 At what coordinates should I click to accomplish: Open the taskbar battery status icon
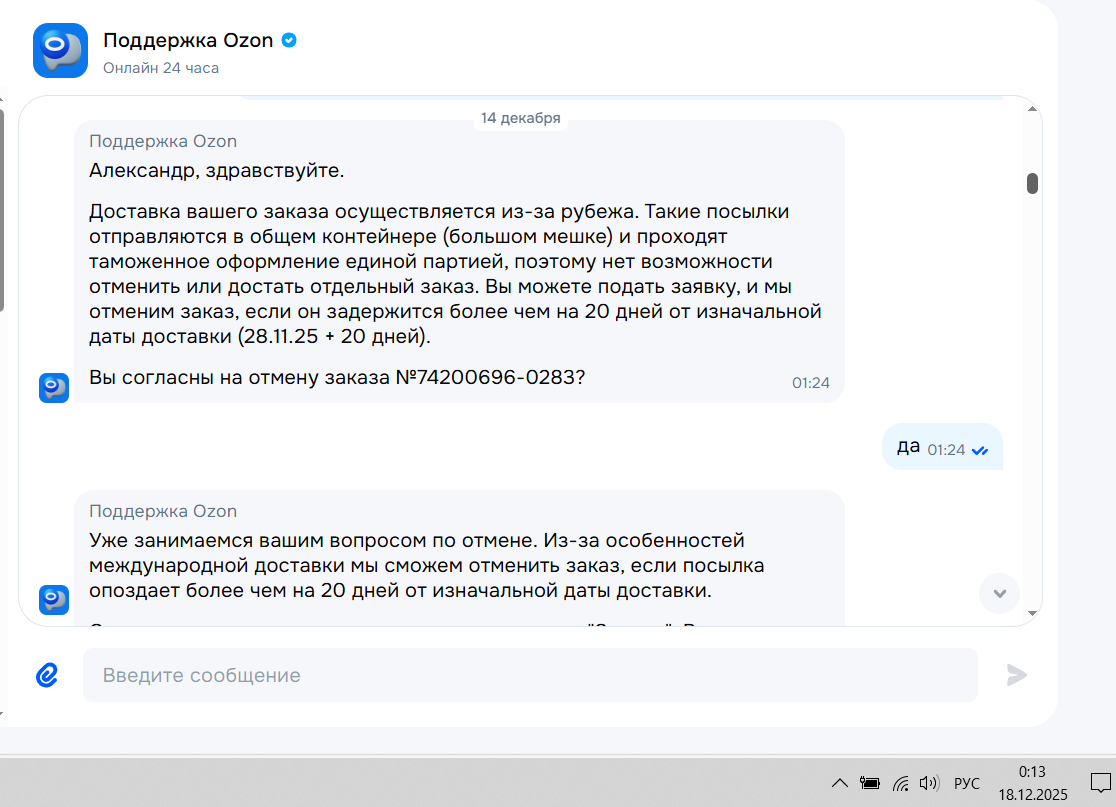pyautogui.click(x=869, y=784)
